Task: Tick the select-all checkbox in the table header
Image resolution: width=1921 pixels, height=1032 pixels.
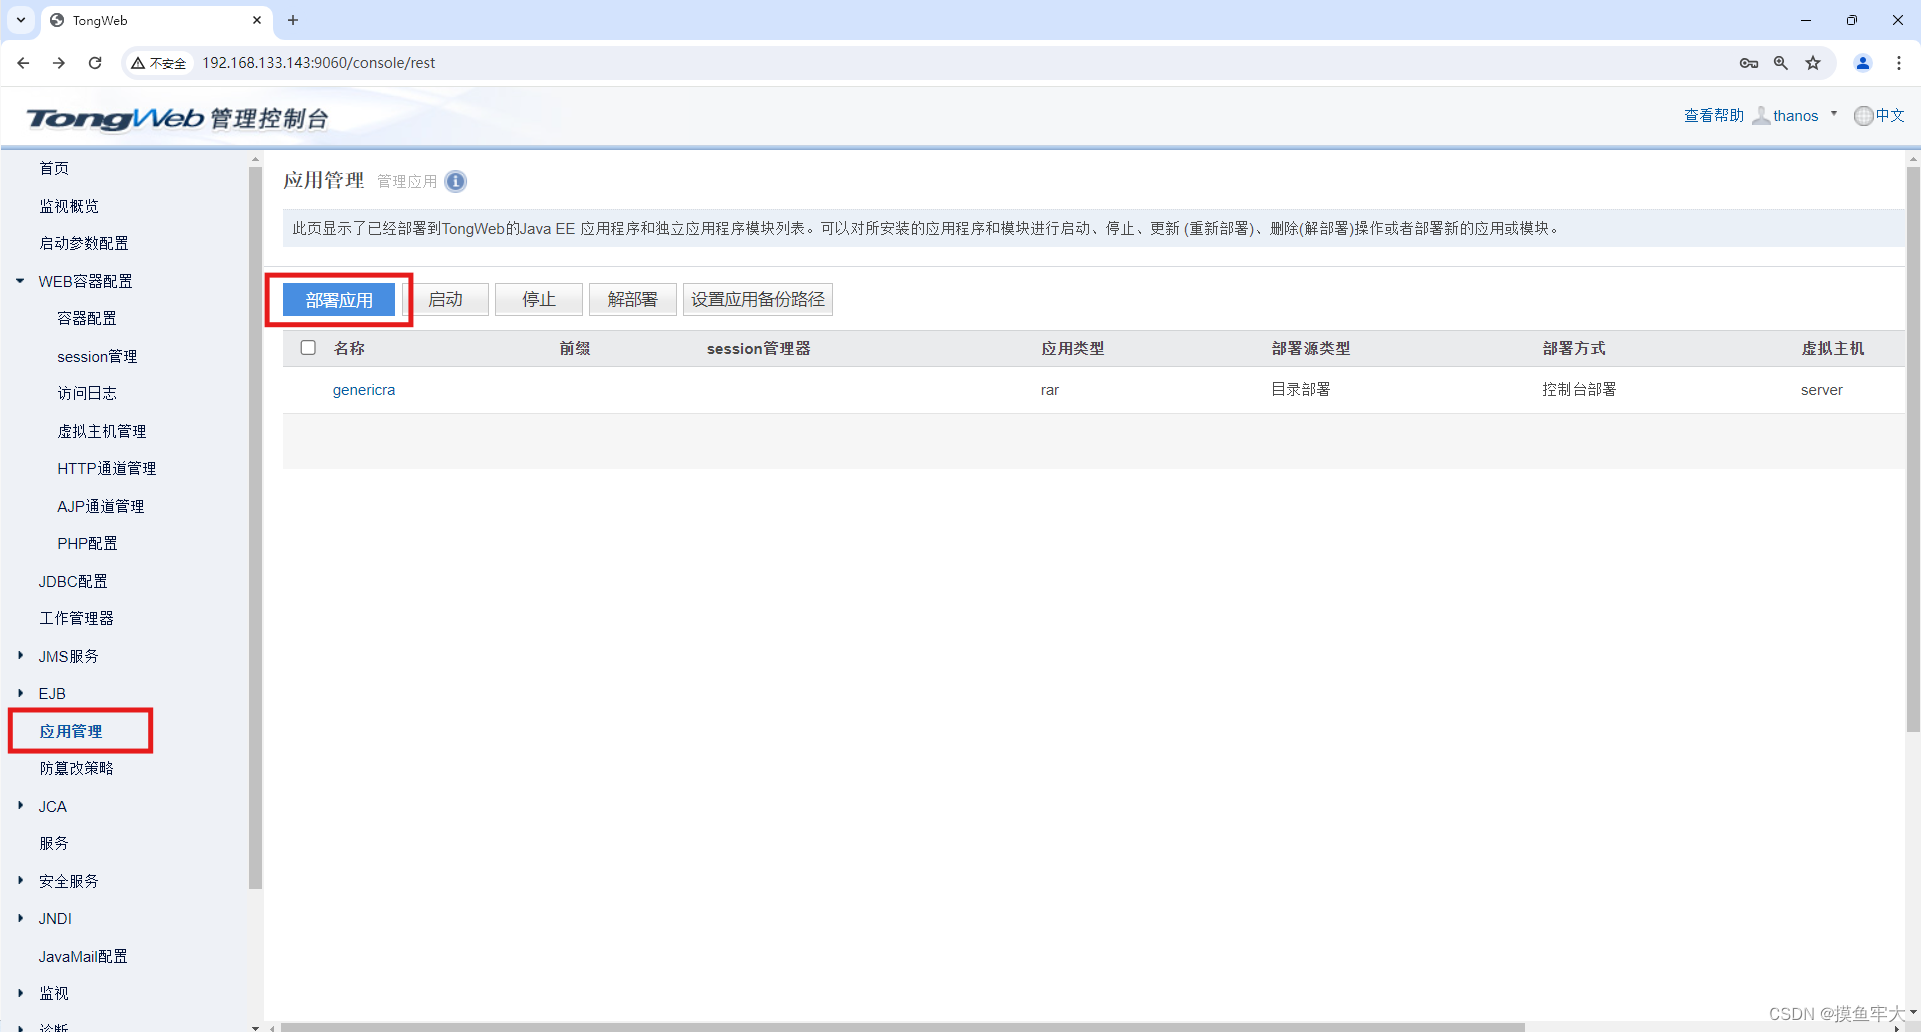Action: click(x=308, y=348)
